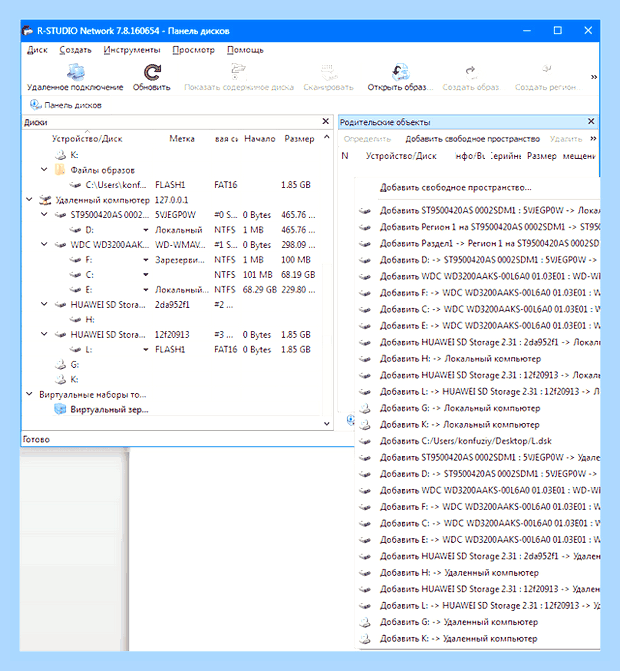Viewport: 620px width, 671px height.
Task: Click the 68.19 GB size value for C:
Action: tap(298, 275)
